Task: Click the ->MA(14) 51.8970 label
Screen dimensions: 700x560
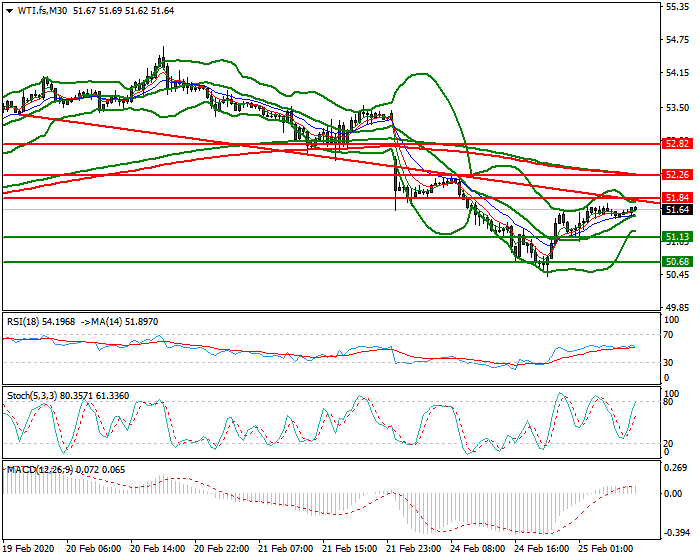Action: click(x=119, y=322)
